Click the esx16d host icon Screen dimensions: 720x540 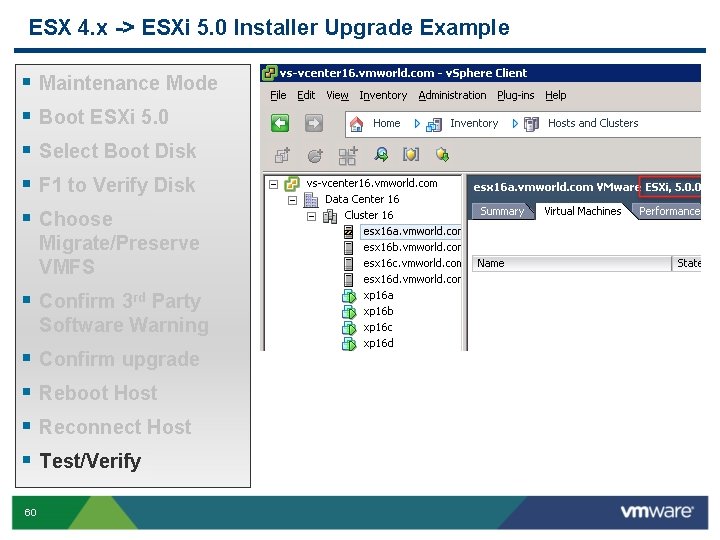pyautogui.click(x=349, y=280)
